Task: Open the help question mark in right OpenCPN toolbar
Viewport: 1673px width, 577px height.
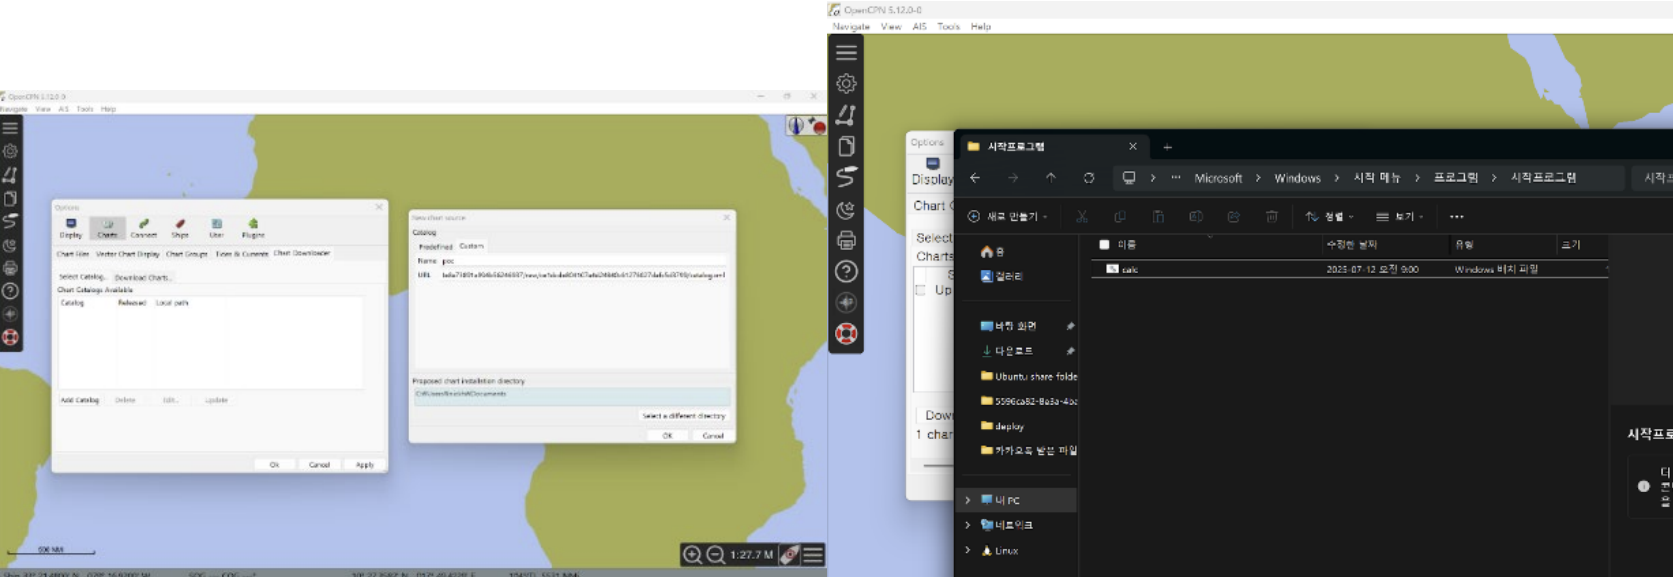Action: pyautogui.click(x=846, y=271)
